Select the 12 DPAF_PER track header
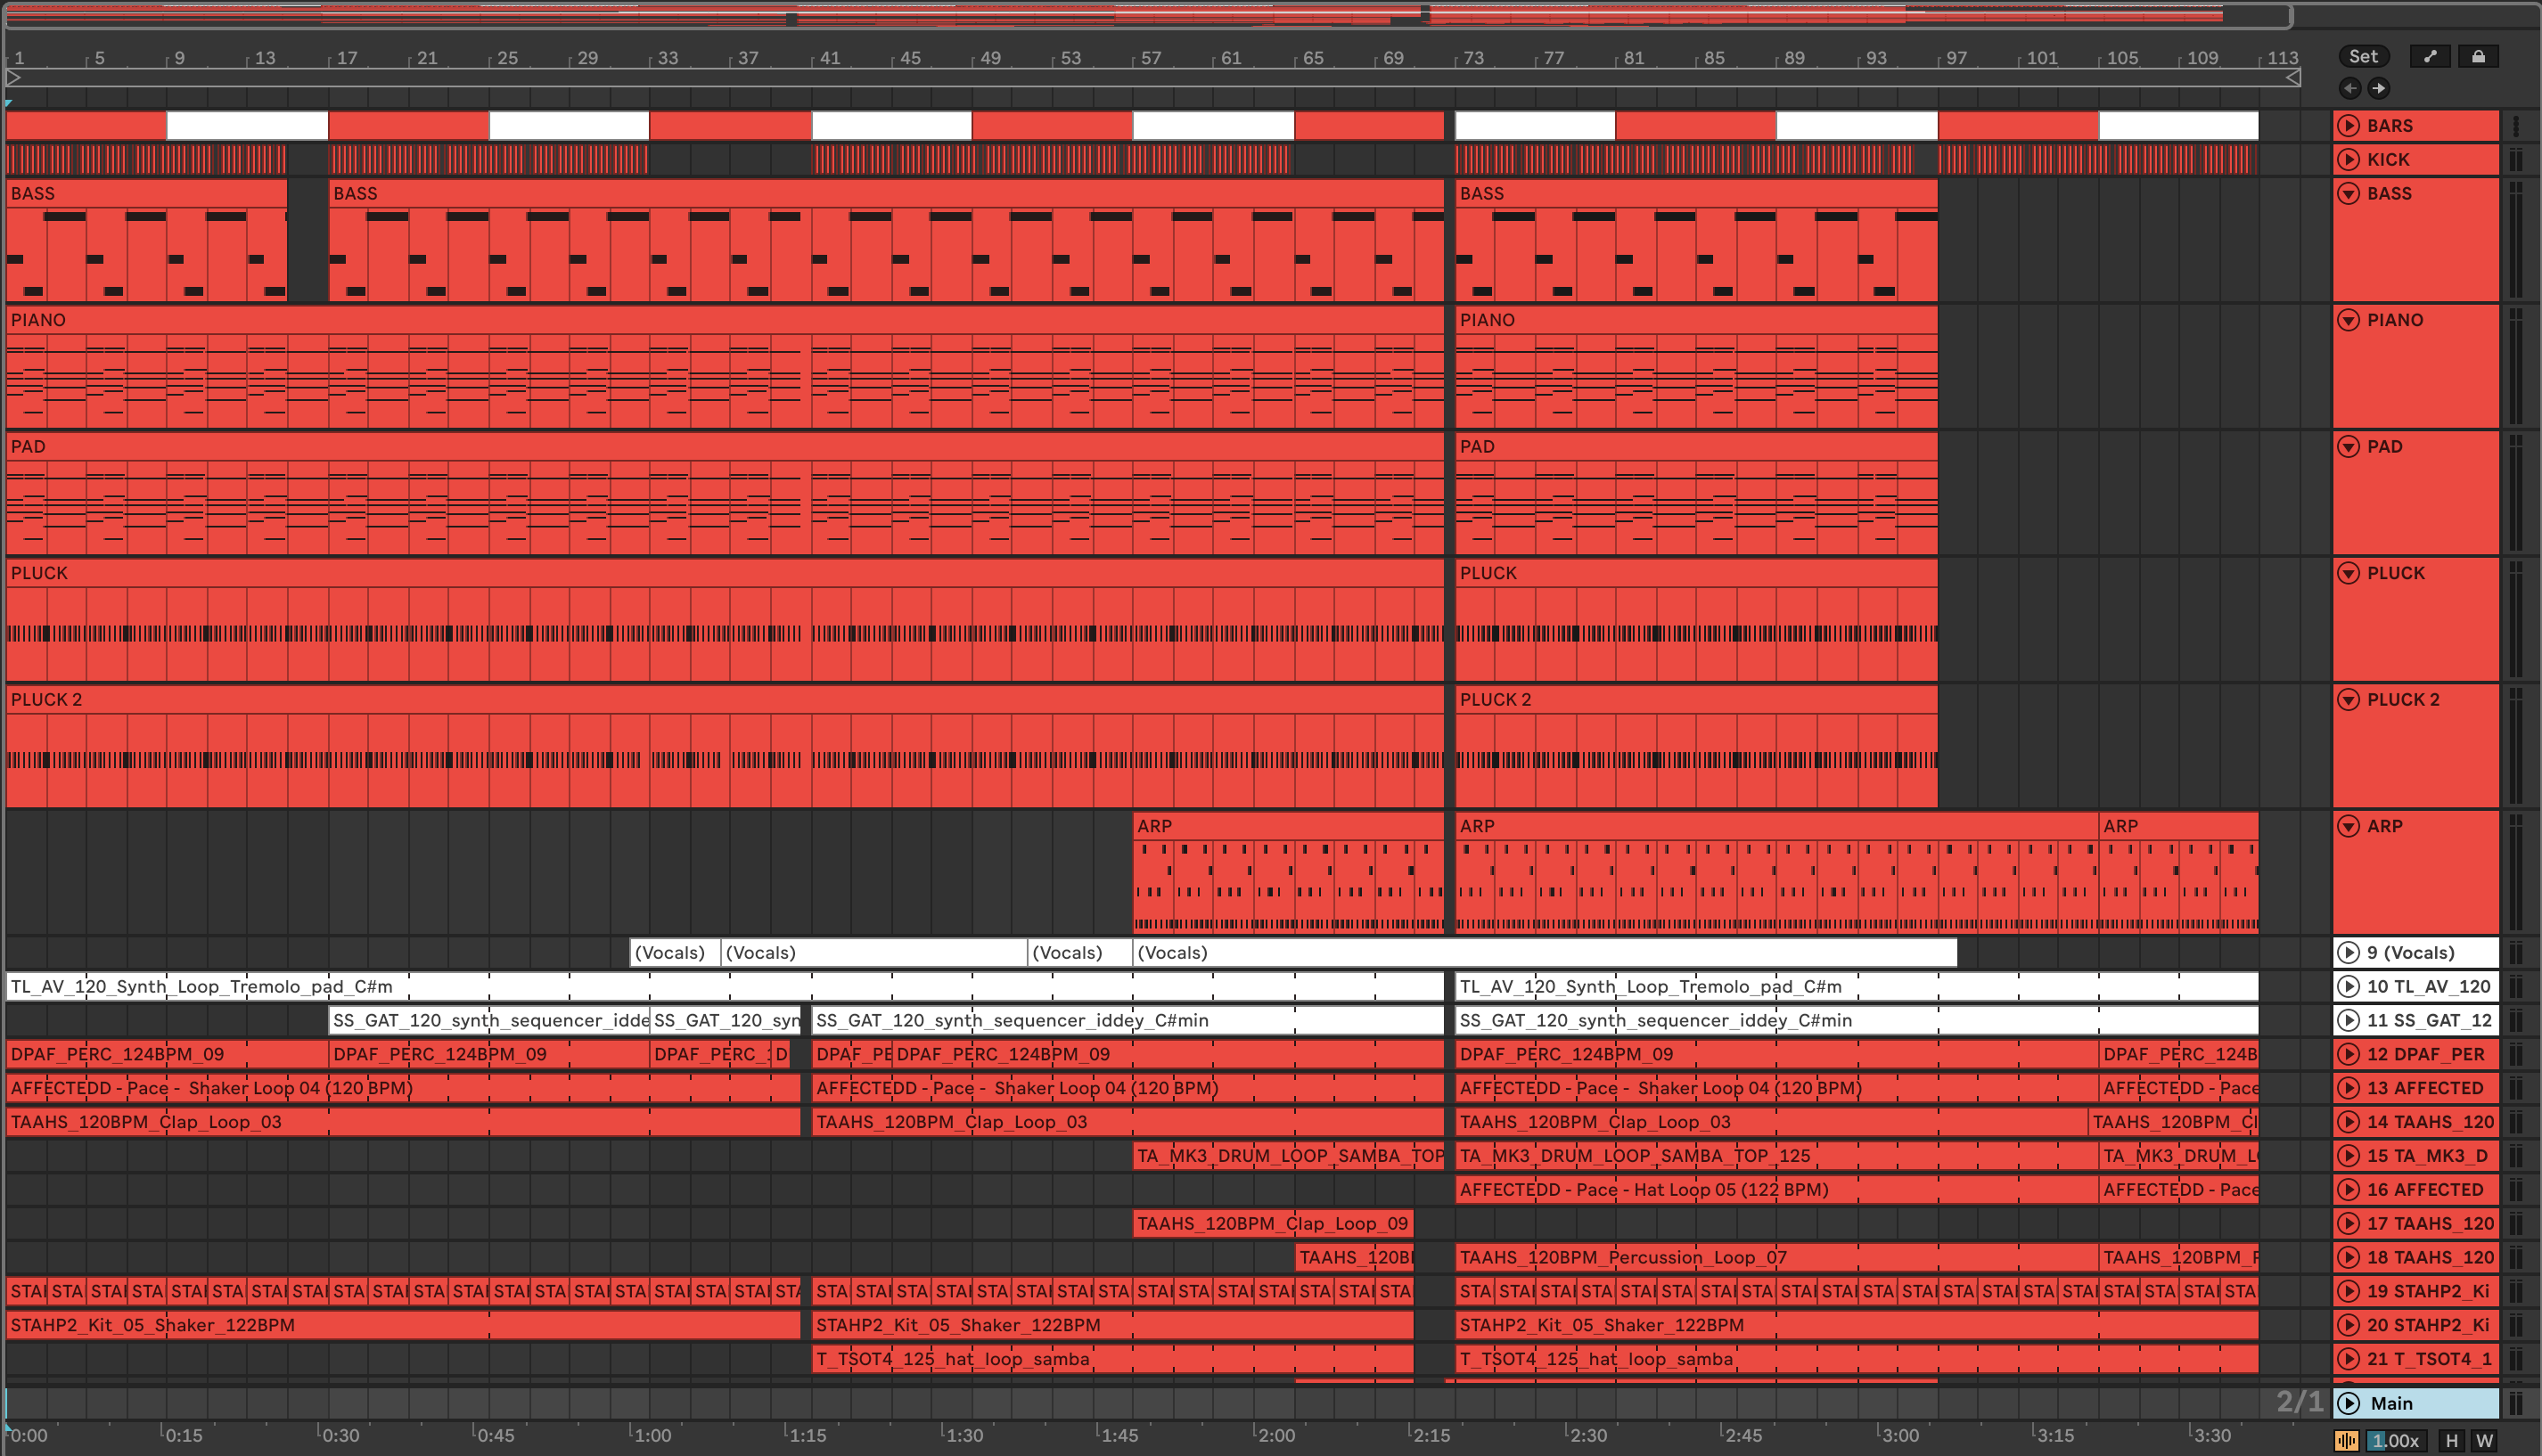This screenshot has width=2542, height=1456. (2425, 1054)
